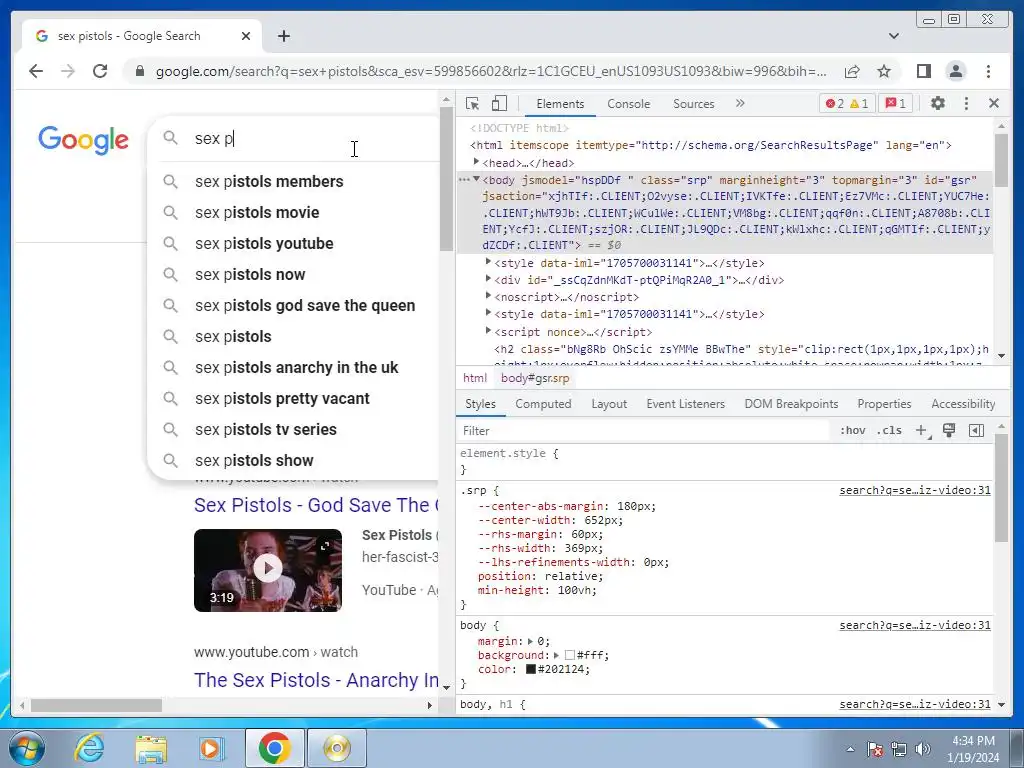1024x768 pixels.
Task: Open The Sex Pistols - Anarchy result link
Action: (x=316, y=680)
